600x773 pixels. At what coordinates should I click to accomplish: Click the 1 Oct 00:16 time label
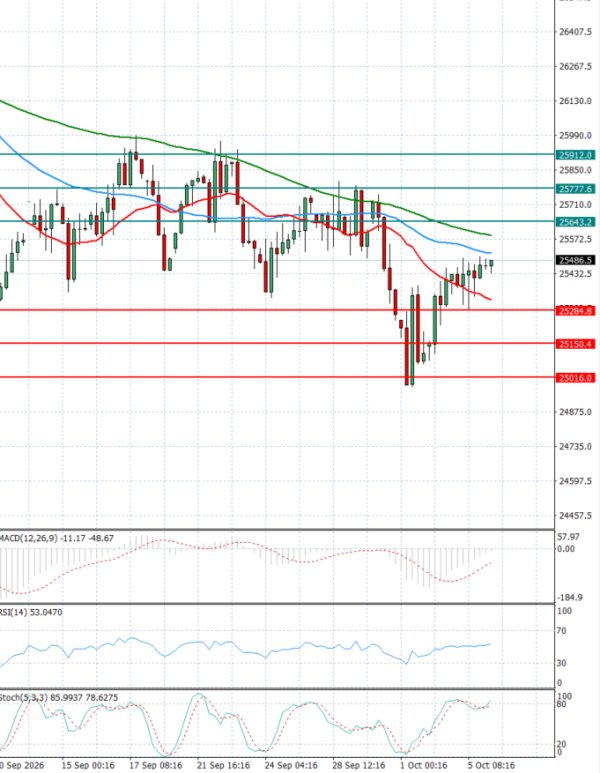[x=424, y=765]
